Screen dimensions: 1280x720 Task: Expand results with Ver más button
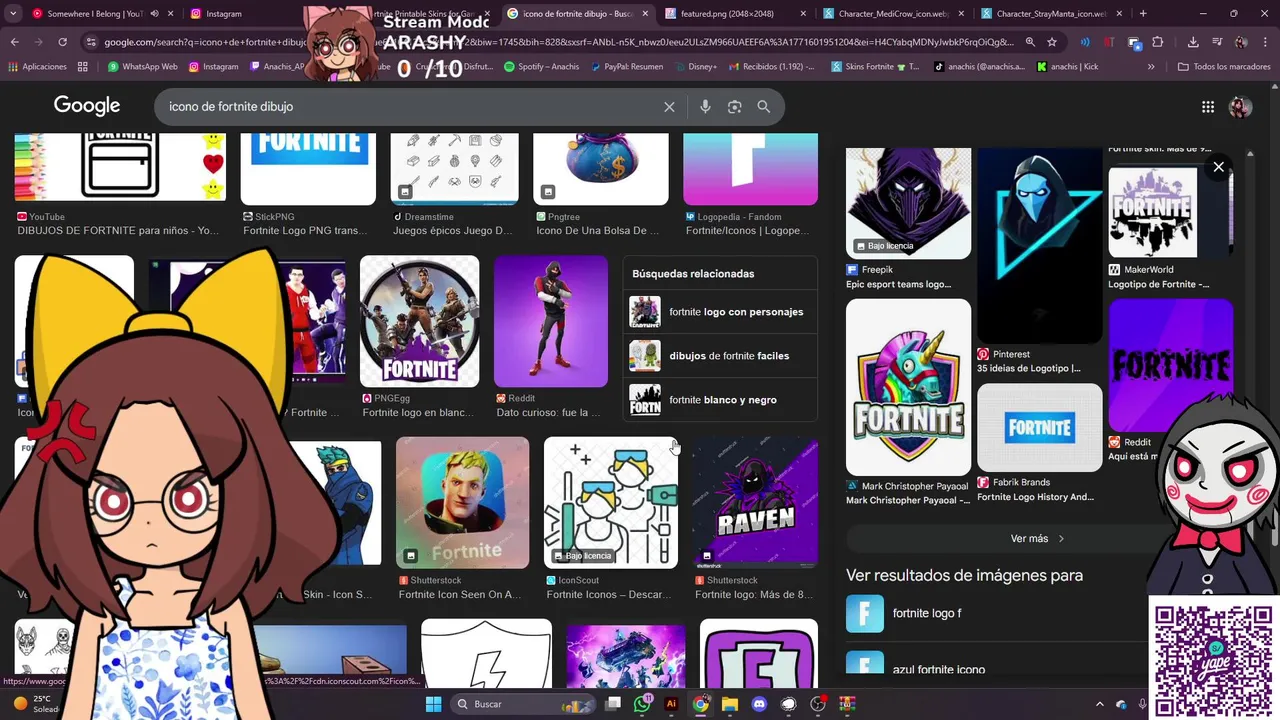1037,538
